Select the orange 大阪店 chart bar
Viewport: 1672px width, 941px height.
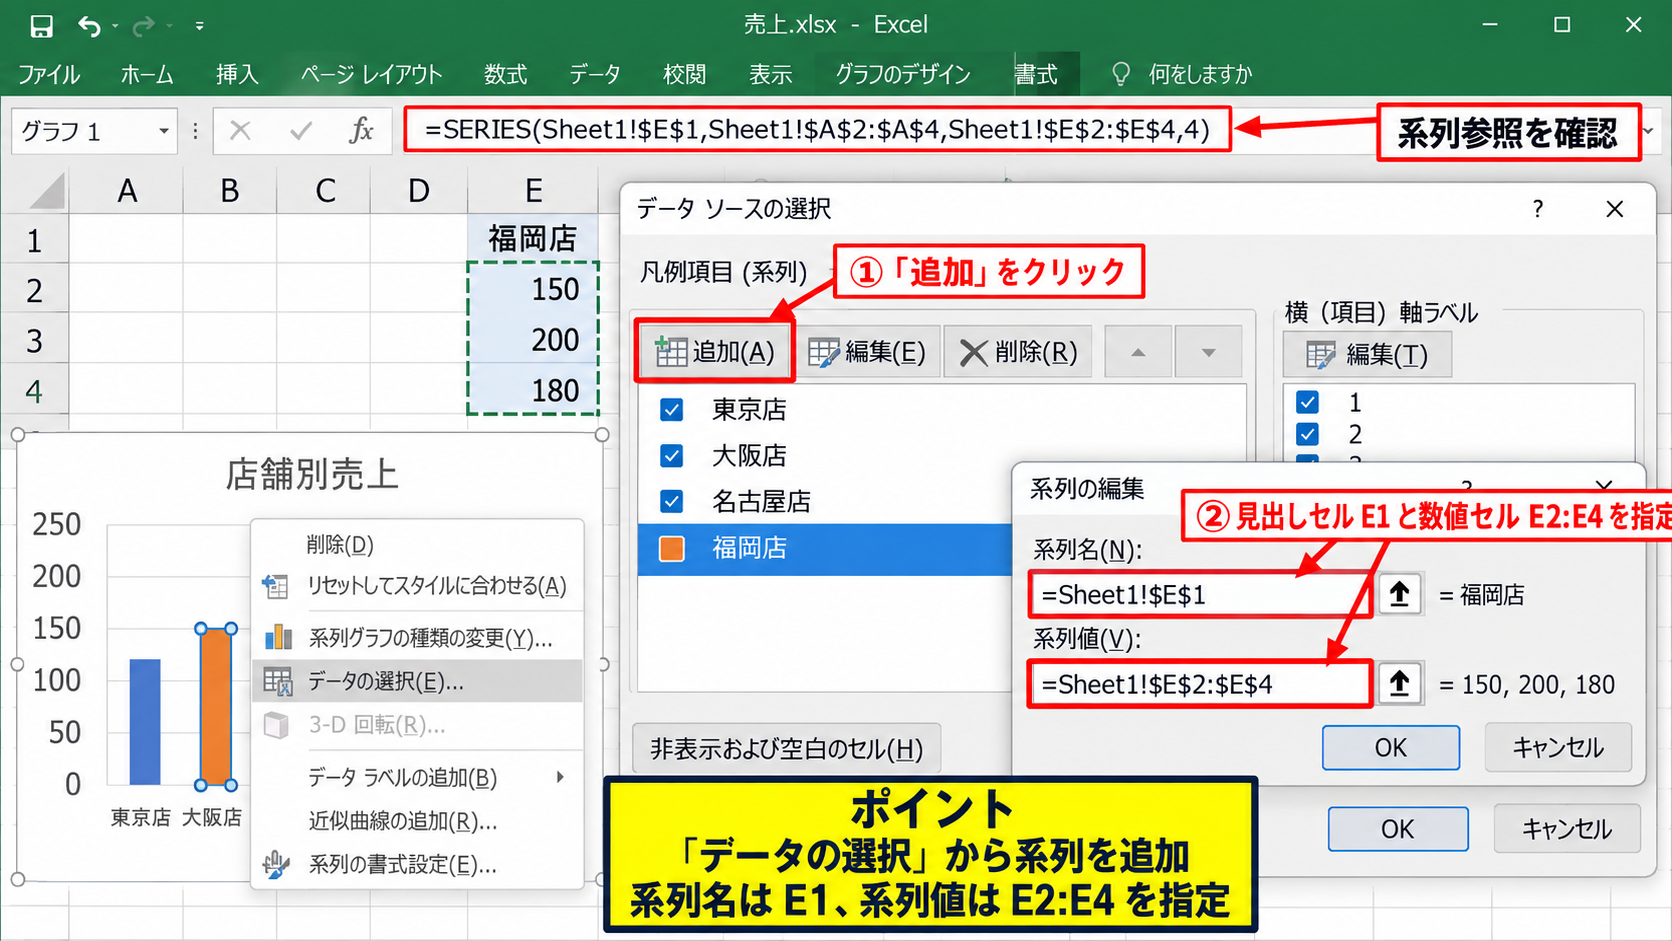(x=216, y=706)
